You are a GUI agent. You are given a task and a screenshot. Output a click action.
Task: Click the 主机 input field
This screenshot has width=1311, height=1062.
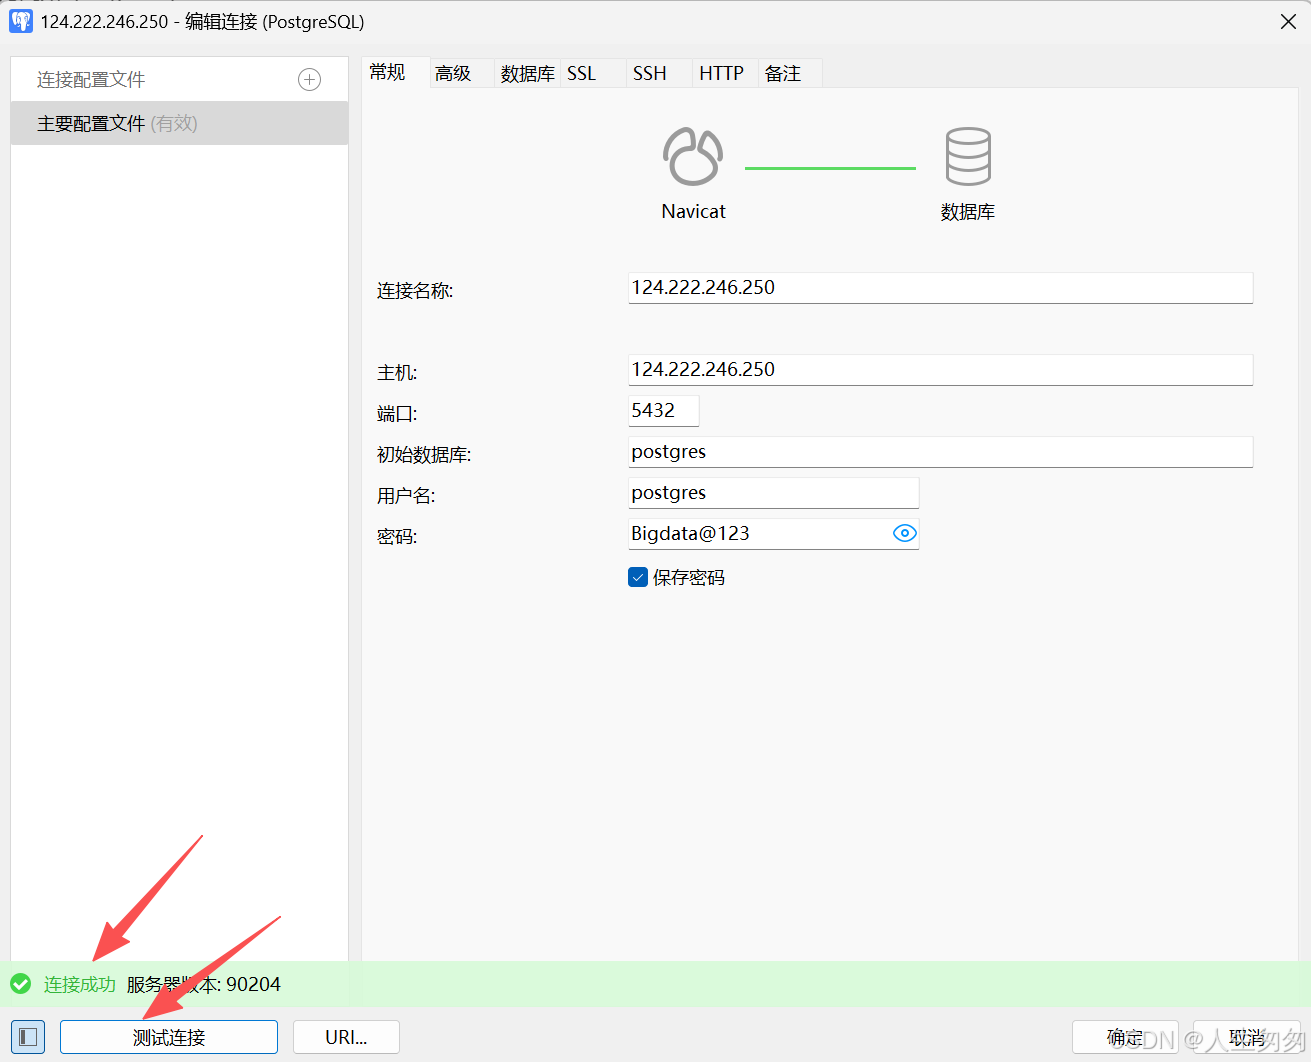point(940,370)
